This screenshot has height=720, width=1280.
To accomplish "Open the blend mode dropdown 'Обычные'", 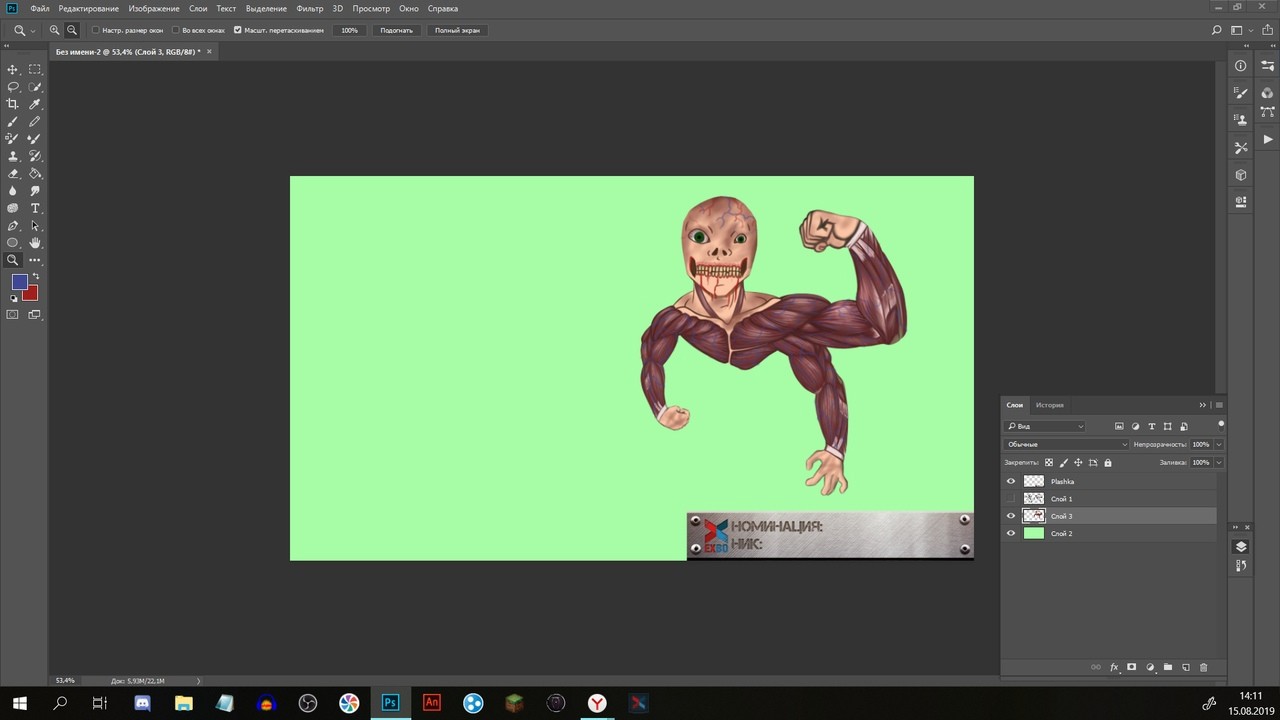I will 1066,444.
